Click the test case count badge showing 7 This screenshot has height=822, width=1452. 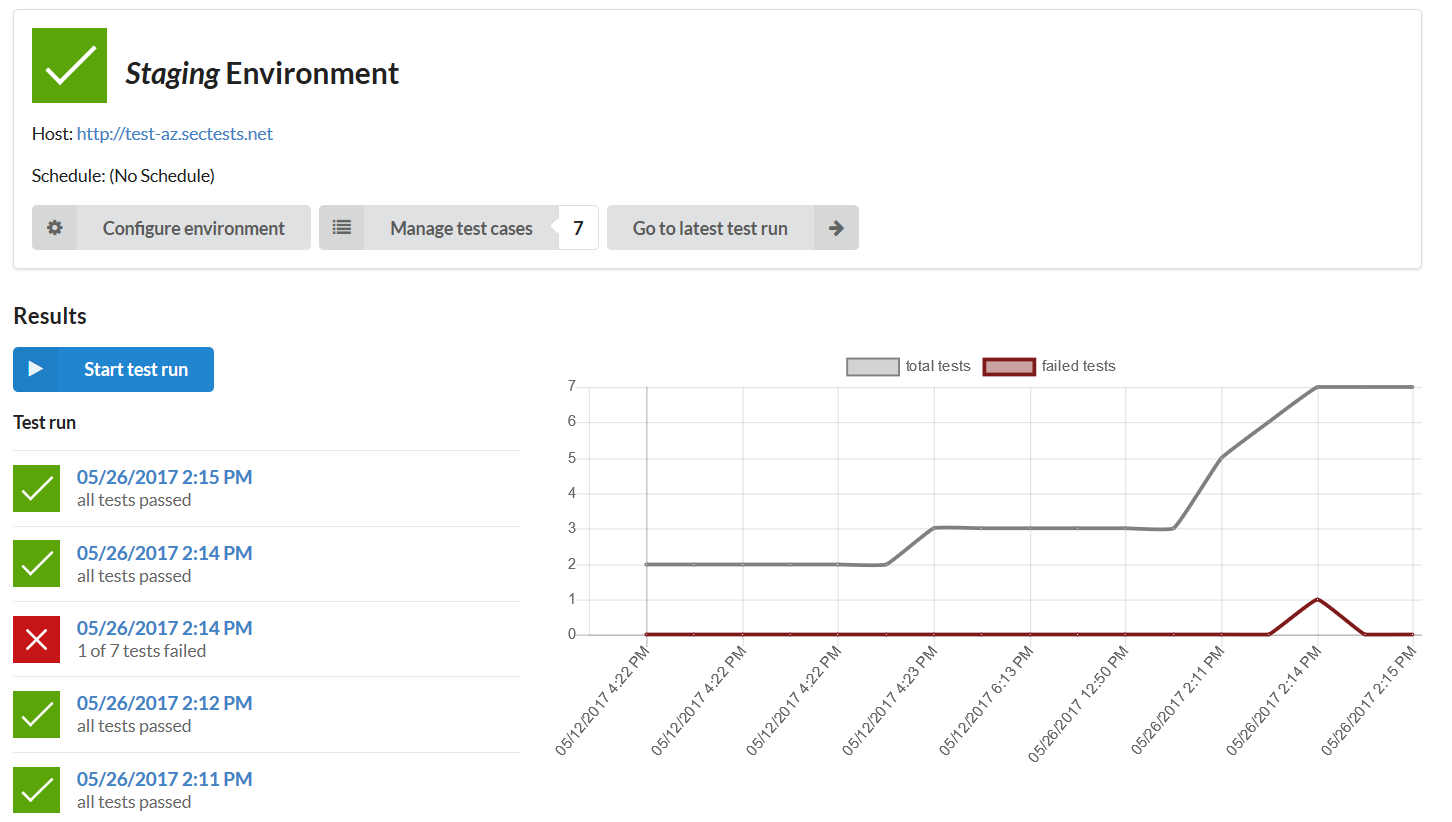pos(578,228)
